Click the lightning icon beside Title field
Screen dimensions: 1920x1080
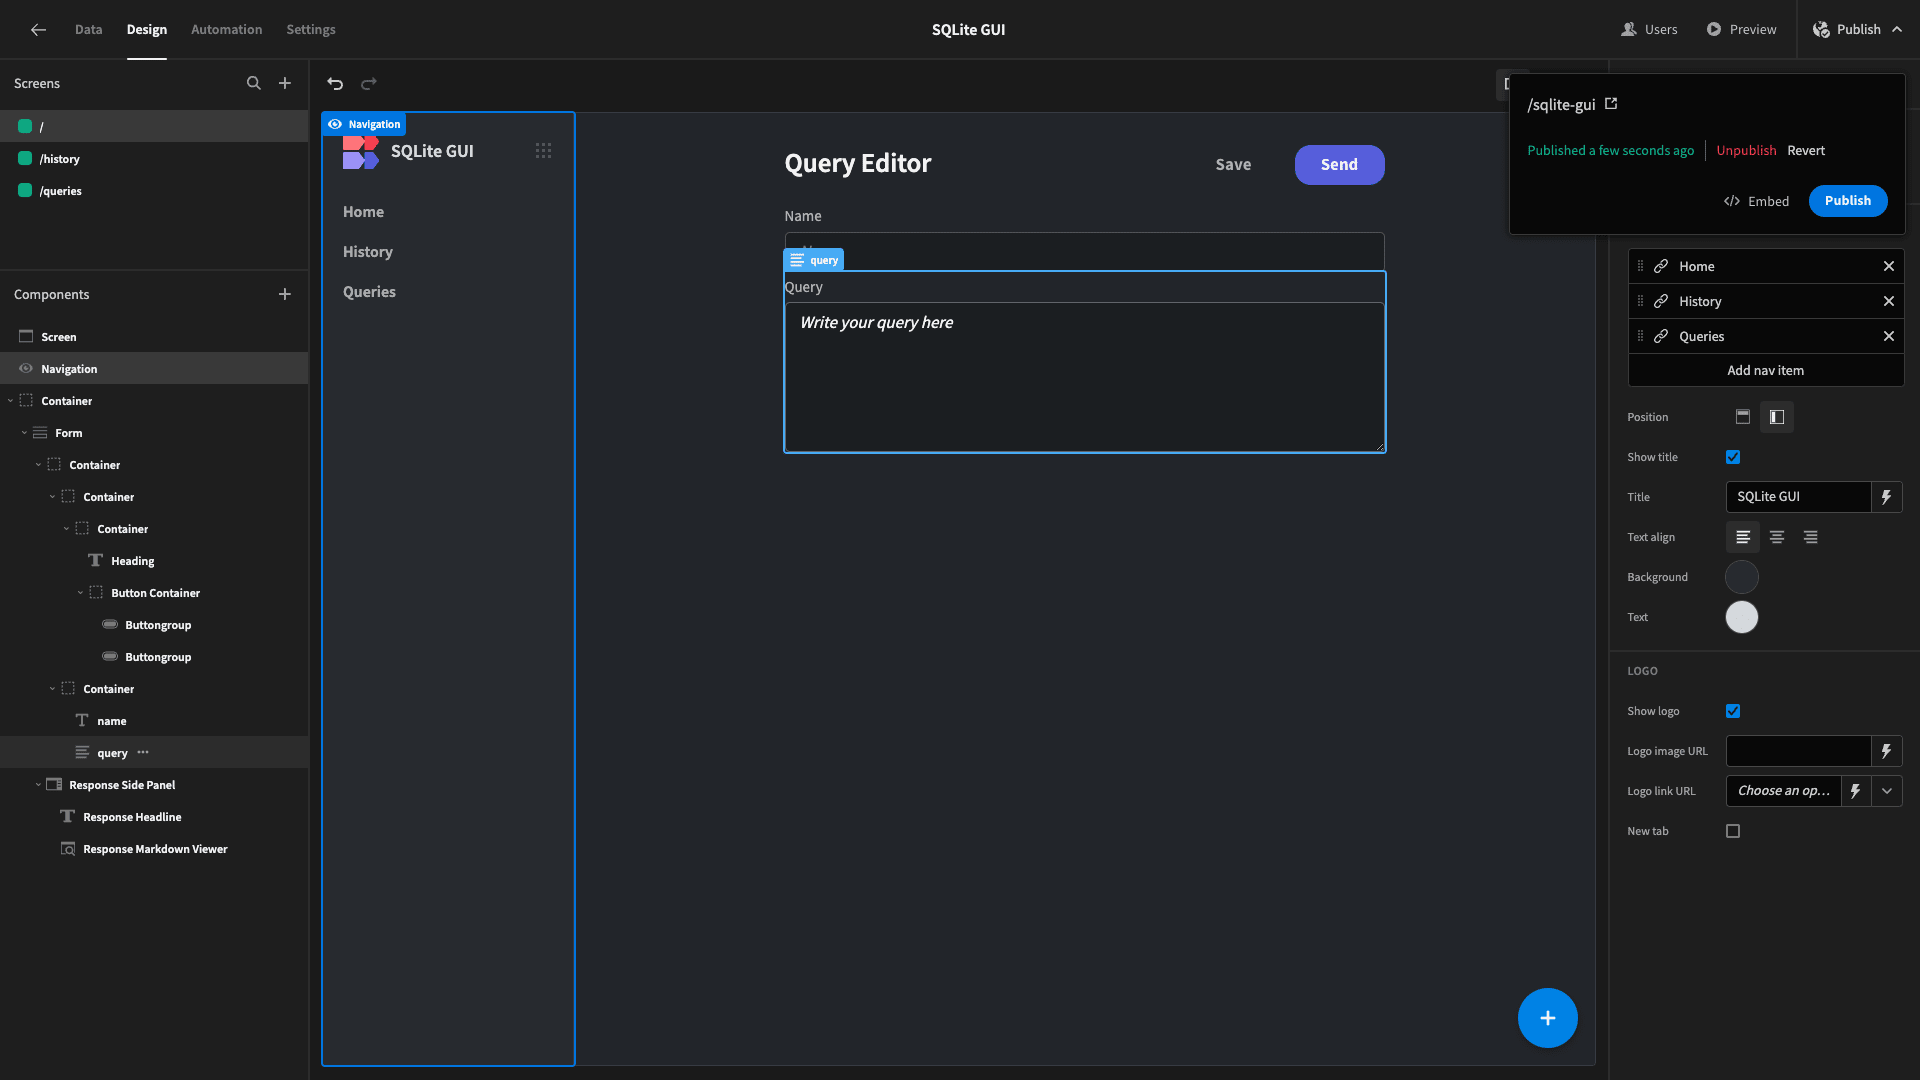coord(1886,497)
